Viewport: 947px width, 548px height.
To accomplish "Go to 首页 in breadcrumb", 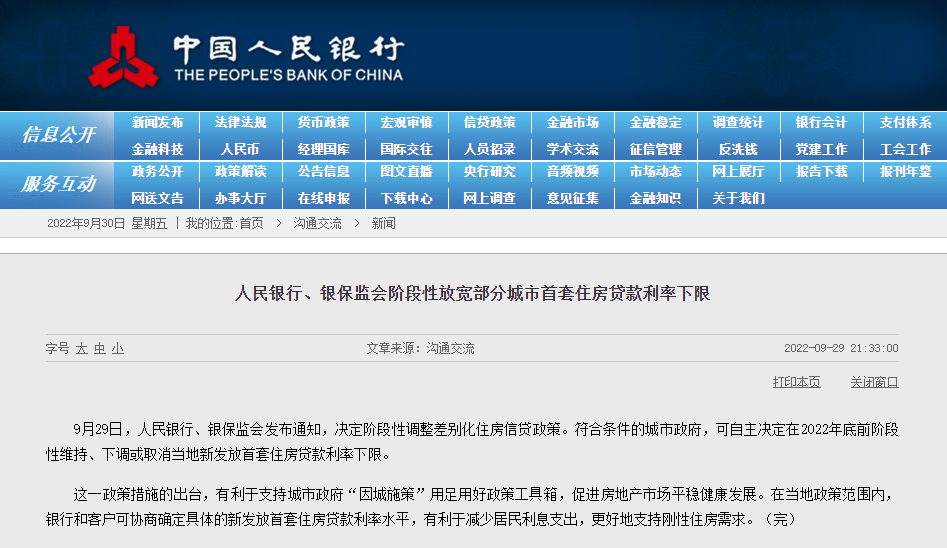I will (251, 224).
